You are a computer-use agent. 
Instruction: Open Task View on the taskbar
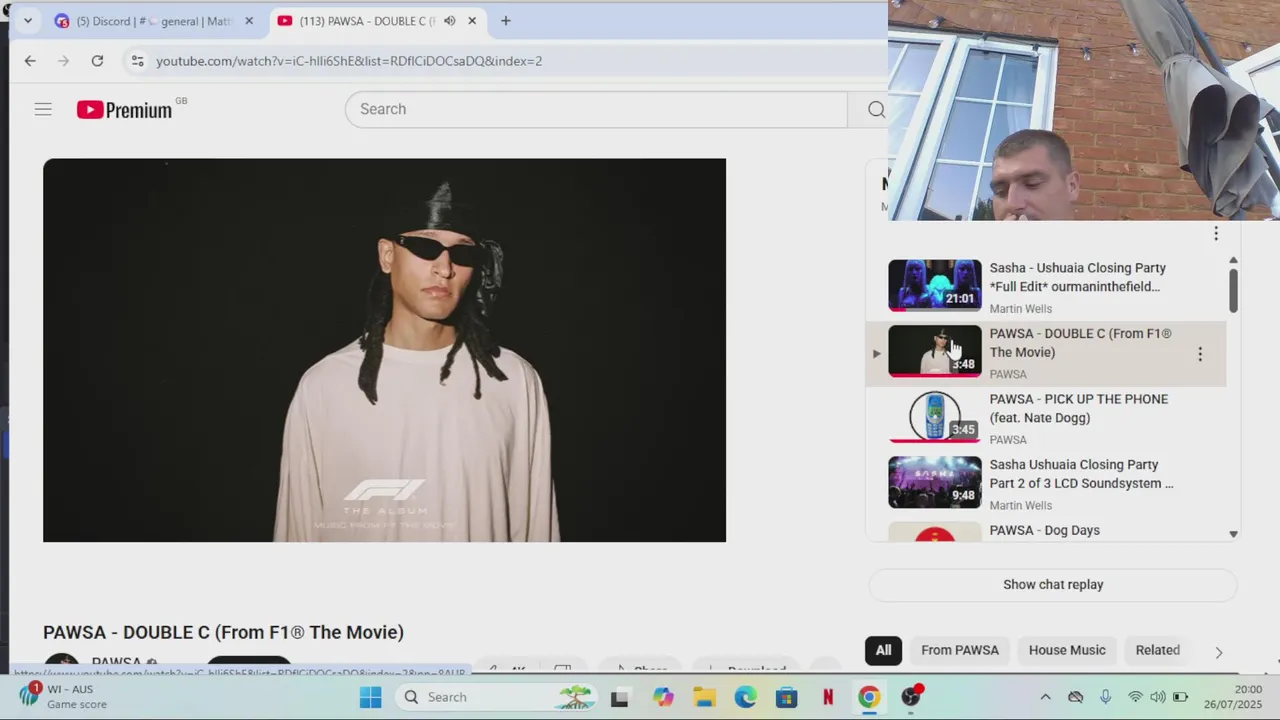[619, 698]
